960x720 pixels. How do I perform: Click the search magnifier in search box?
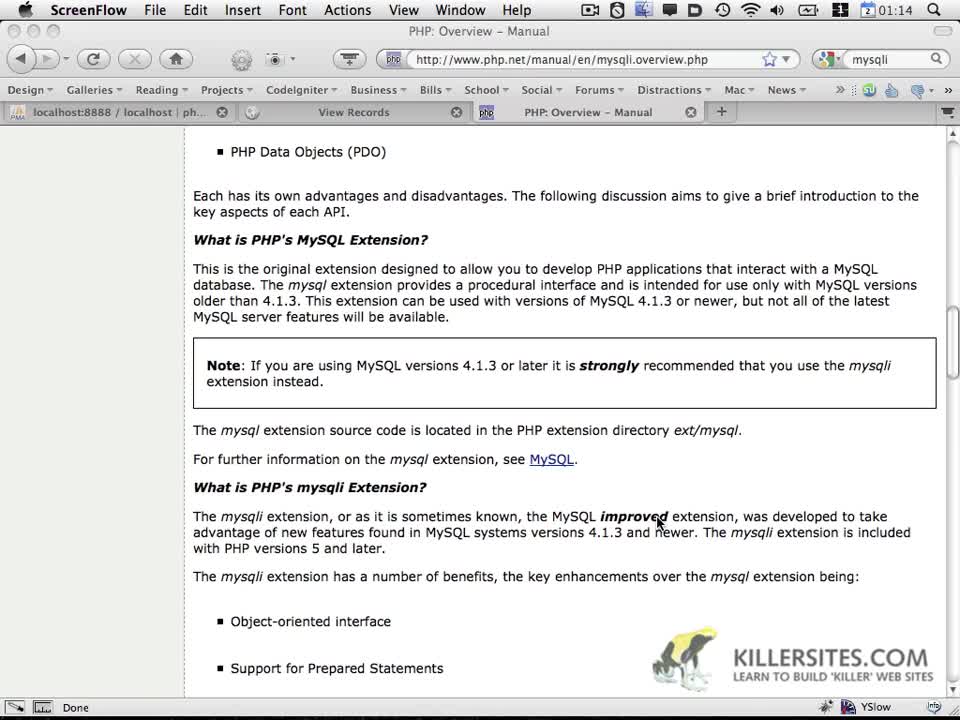pyautogui.click(x=936, y=59)
